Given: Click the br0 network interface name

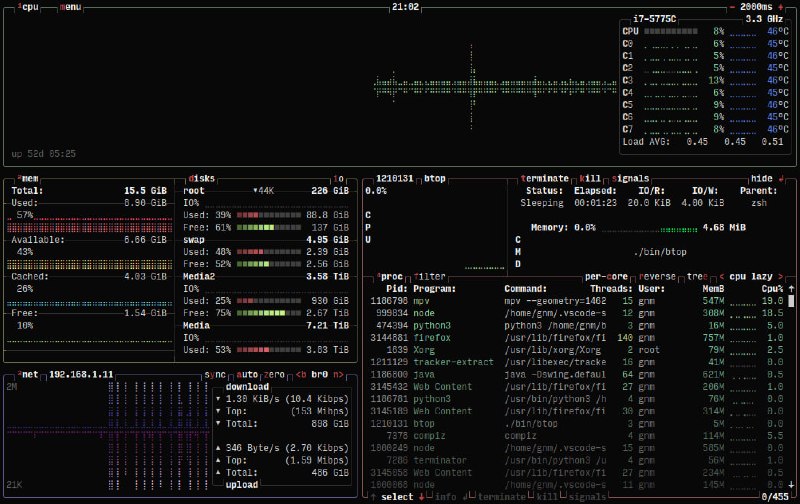Looking at the screenshot, I should click(x=319, y=374).
